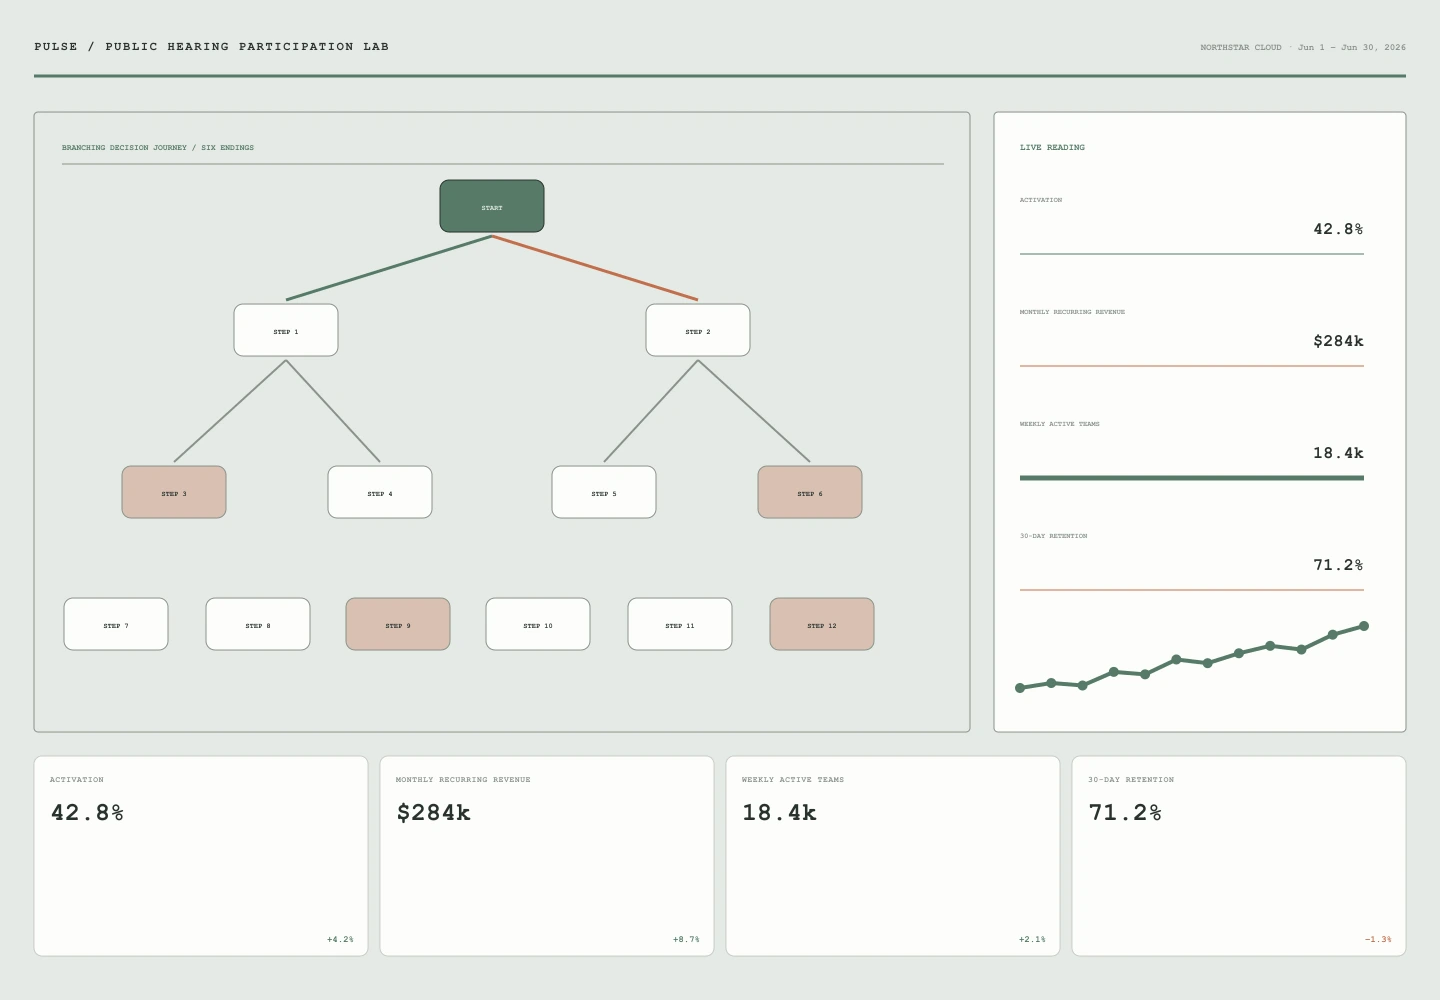Select the highlighted Step 12 ending
The height and width of the screenshot is (1000, 1440).
pyautogui.click(x=822, y=624)
